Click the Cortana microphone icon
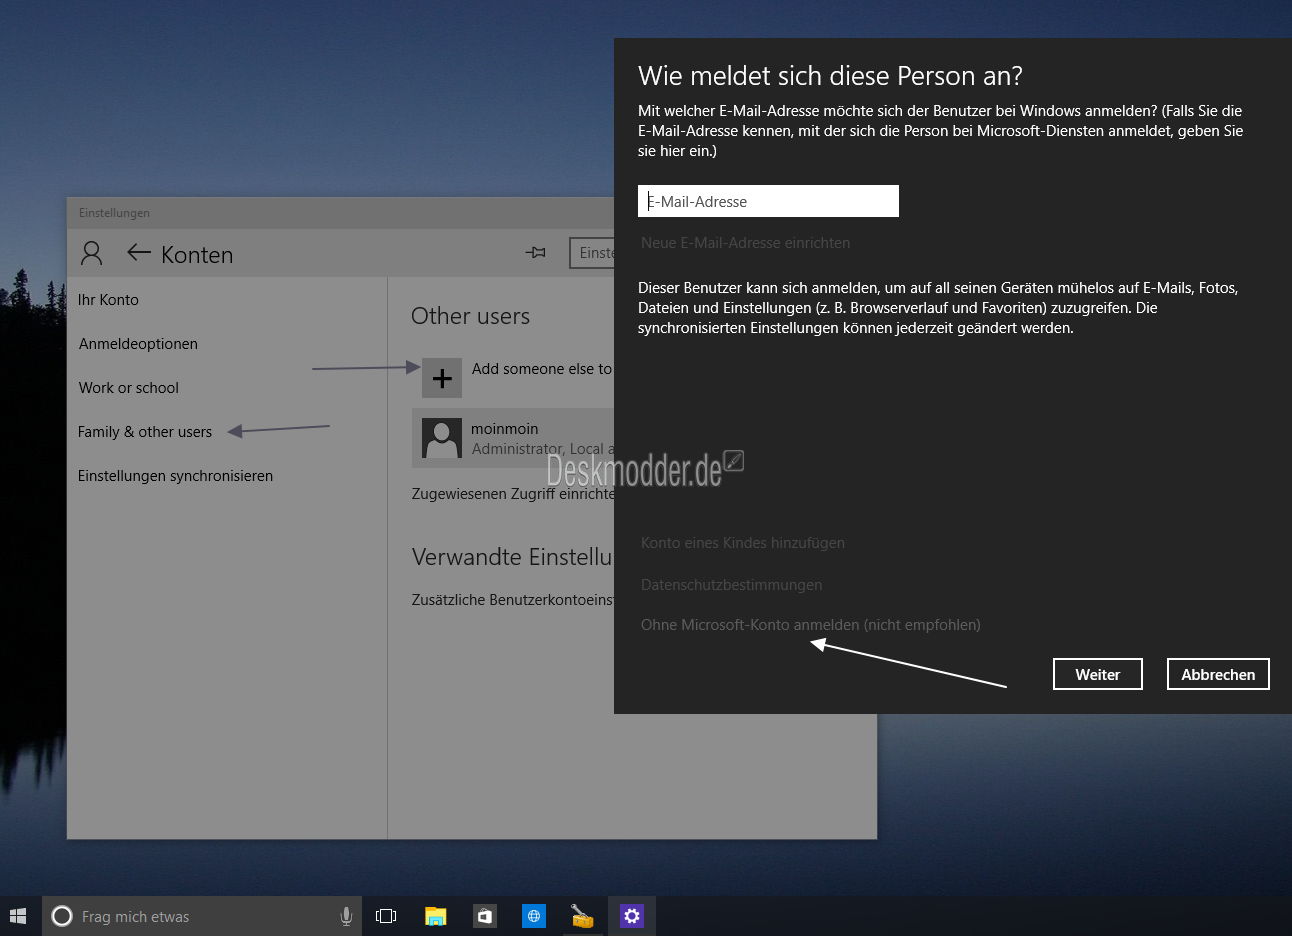Screen dimensions: 1292x936 [346, 916]
